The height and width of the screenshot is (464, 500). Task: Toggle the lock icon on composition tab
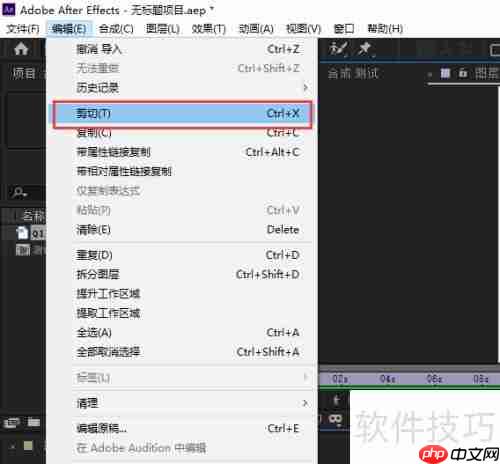463,73
